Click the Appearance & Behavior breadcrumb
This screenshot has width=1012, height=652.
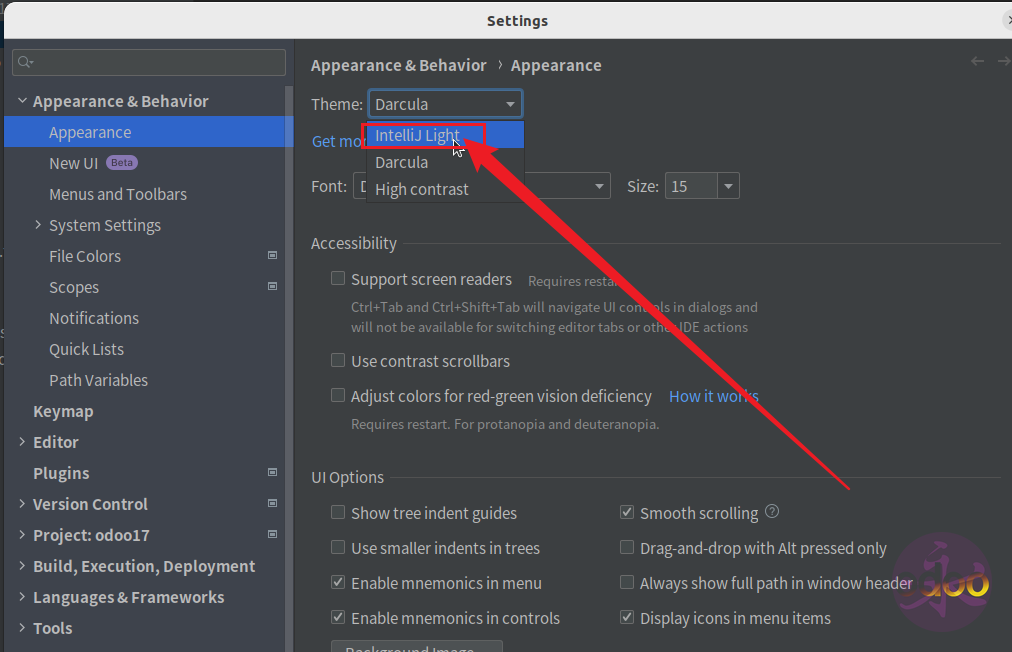coord(398,65)
